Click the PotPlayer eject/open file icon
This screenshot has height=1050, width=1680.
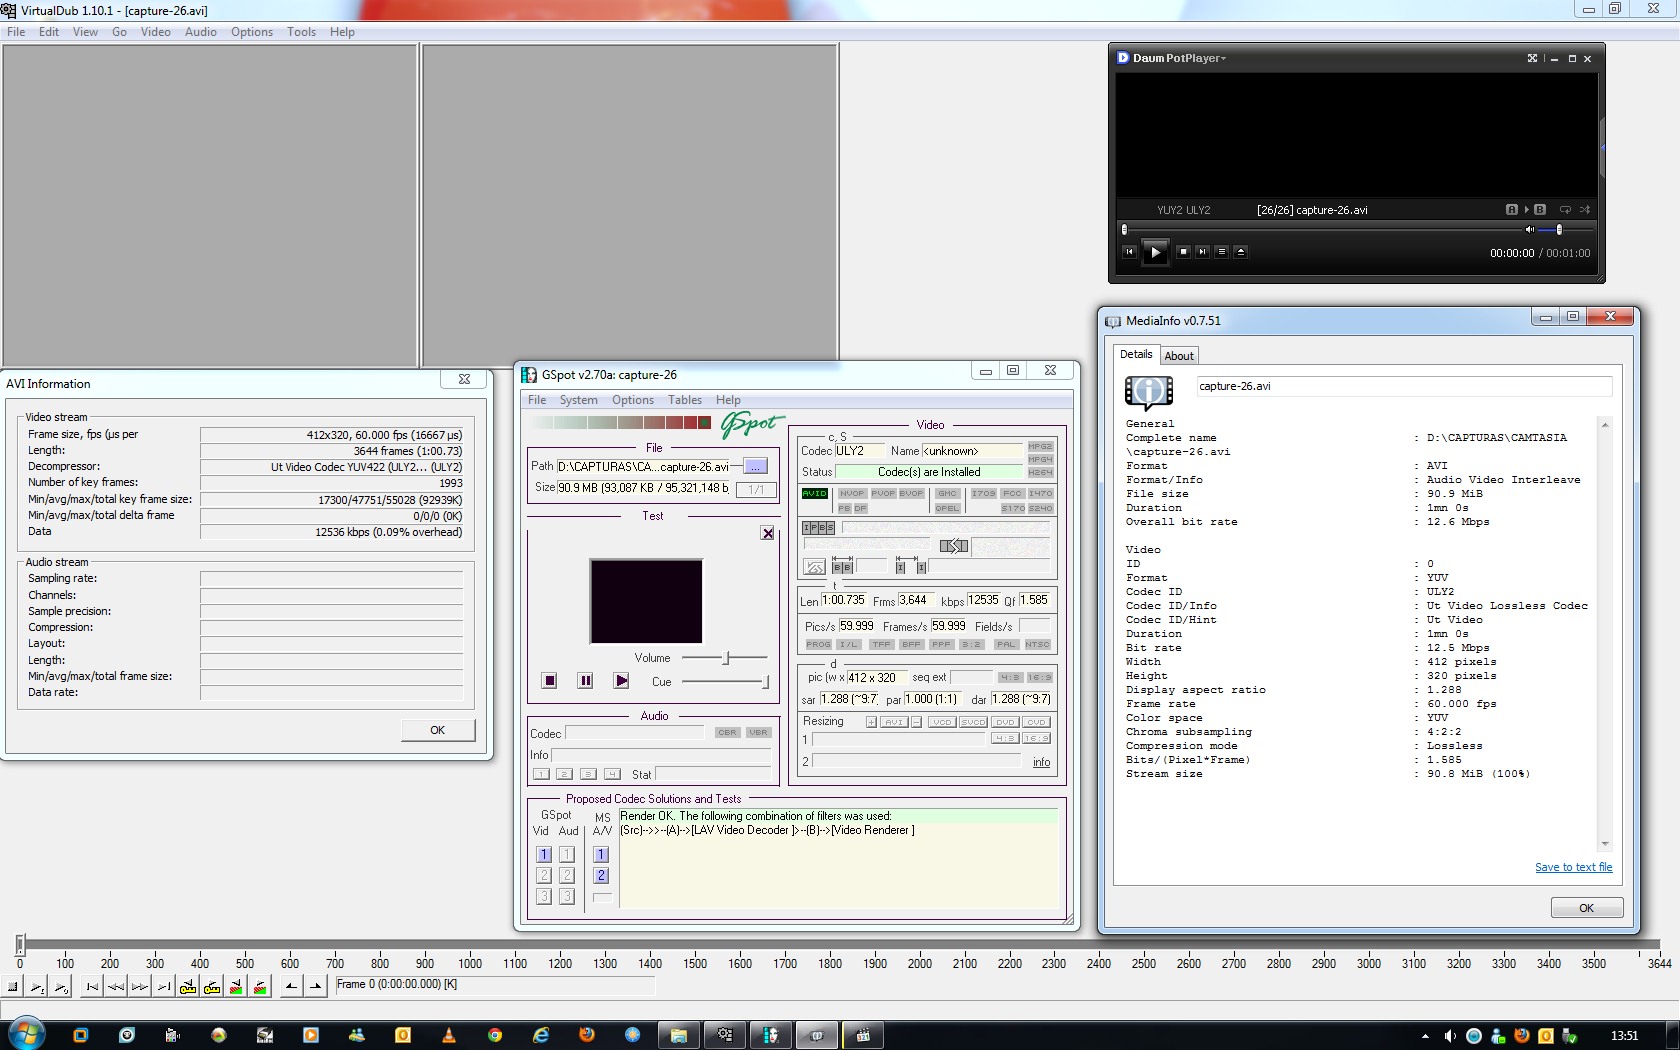(1240, 252)
